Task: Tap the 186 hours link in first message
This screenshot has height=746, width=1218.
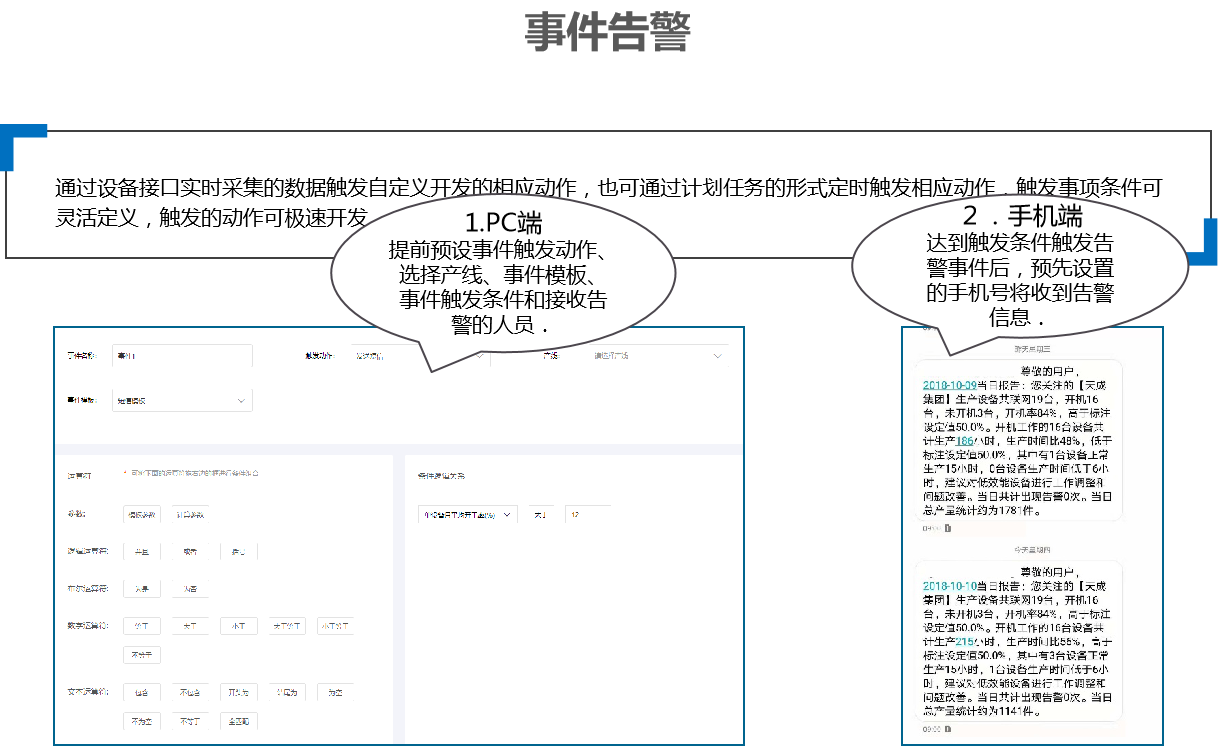Action: click(964, 440)
